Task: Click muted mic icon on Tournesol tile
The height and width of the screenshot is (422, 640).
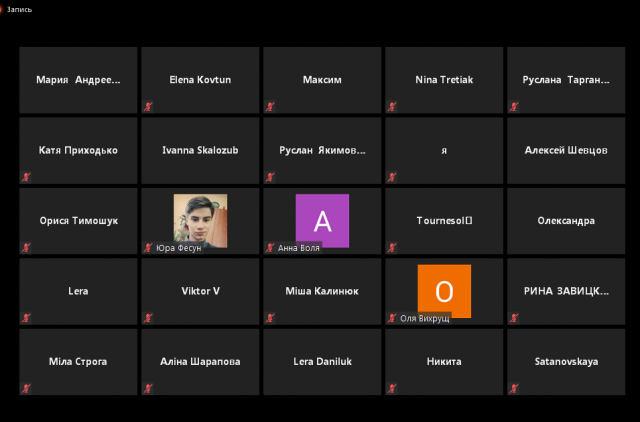Action: click(392, 248)
